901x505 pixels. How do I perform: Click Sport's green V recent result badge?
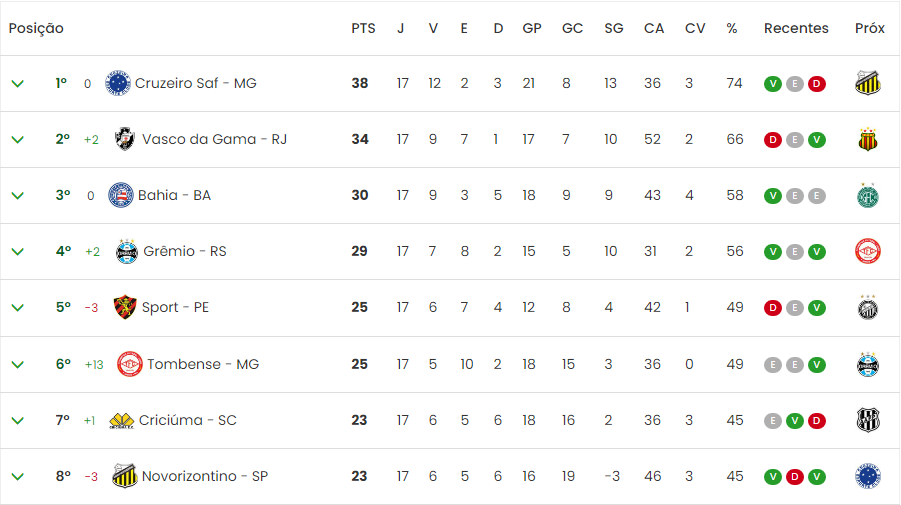tap(817, 308)
